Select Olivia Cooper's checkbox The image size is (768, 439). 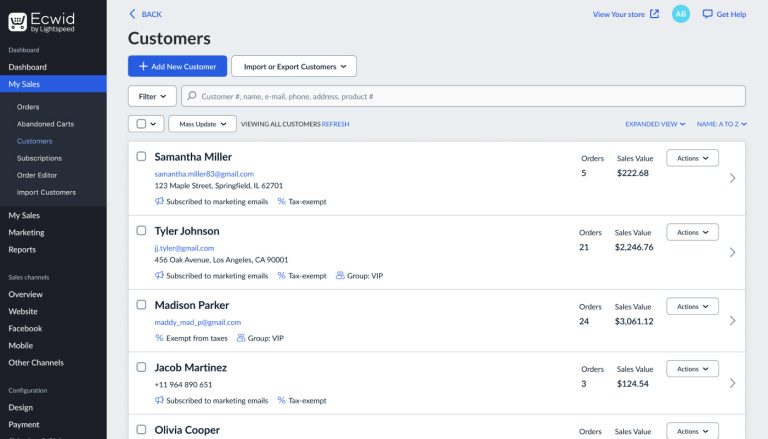(141, 429)
